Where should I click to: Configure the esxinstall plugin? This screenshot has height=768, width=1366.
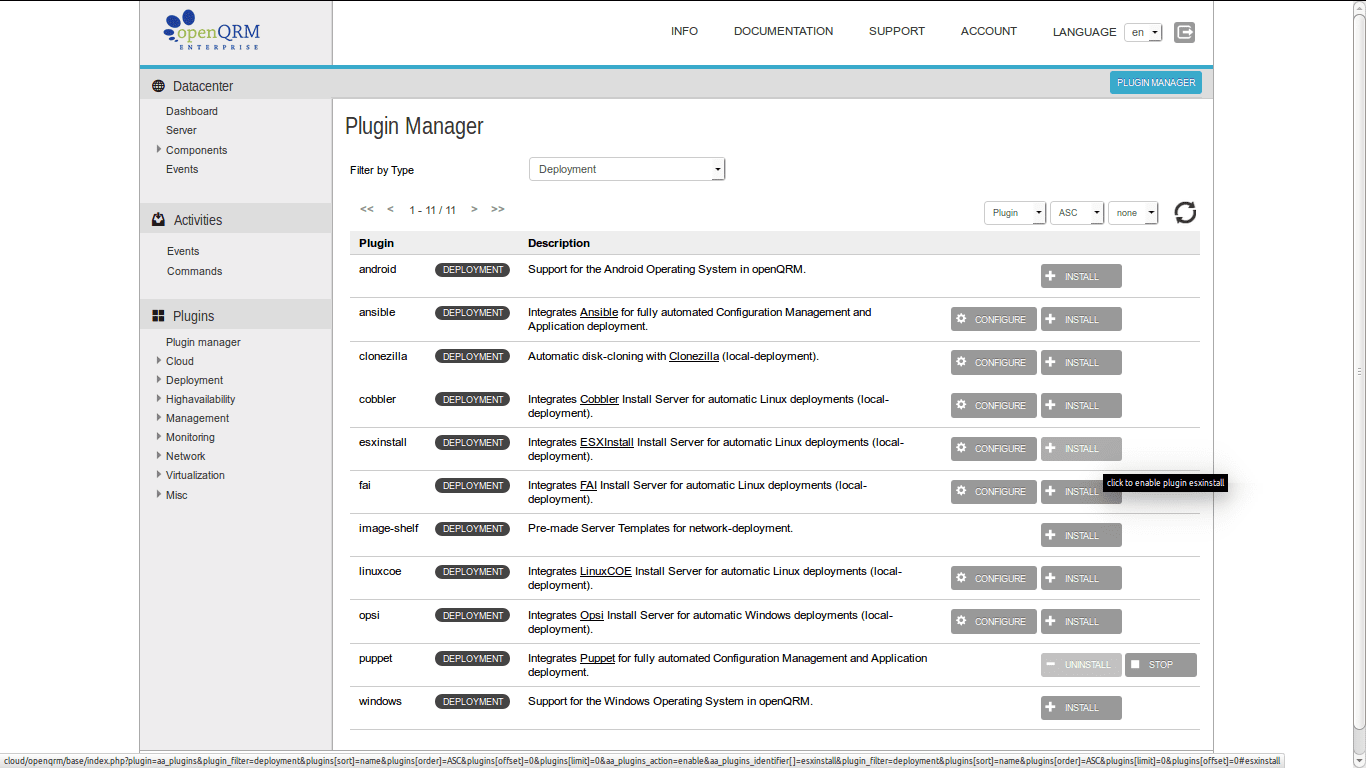(993, 448)
